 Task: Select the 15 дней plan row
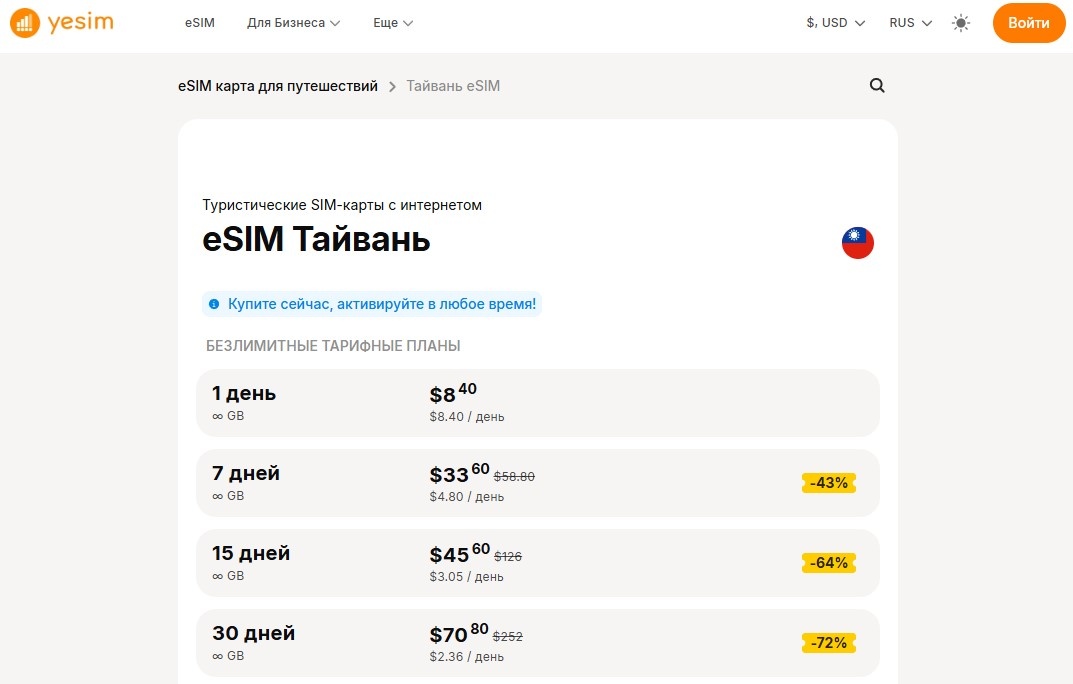[x=536, y=562]
